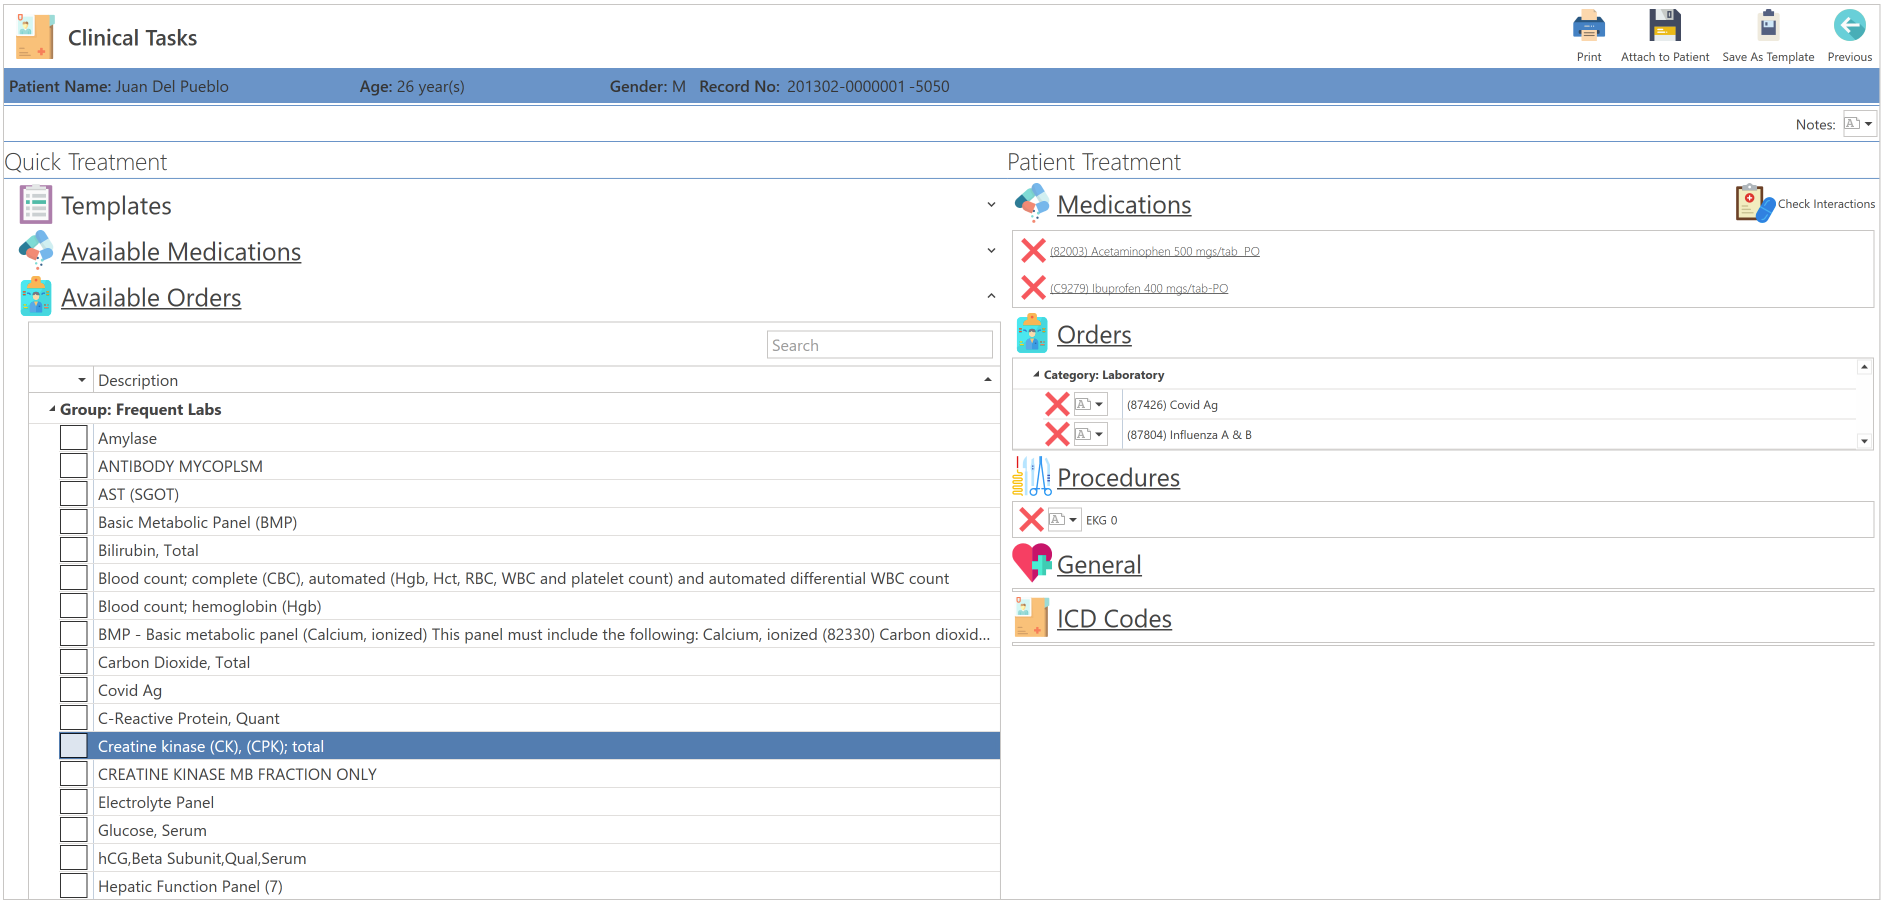
Task: Check the Blood count; hemoglobin (Hgb) checkbox
Action: point(73,606)
